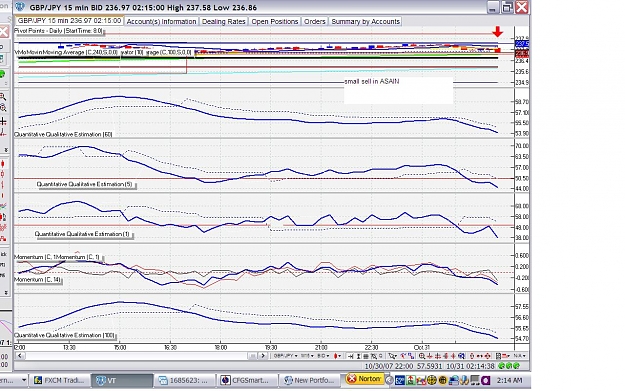625x391 pixels.
Task: Select Quantitative Qualitative Estimation (60) label
Action: [63, 134]
